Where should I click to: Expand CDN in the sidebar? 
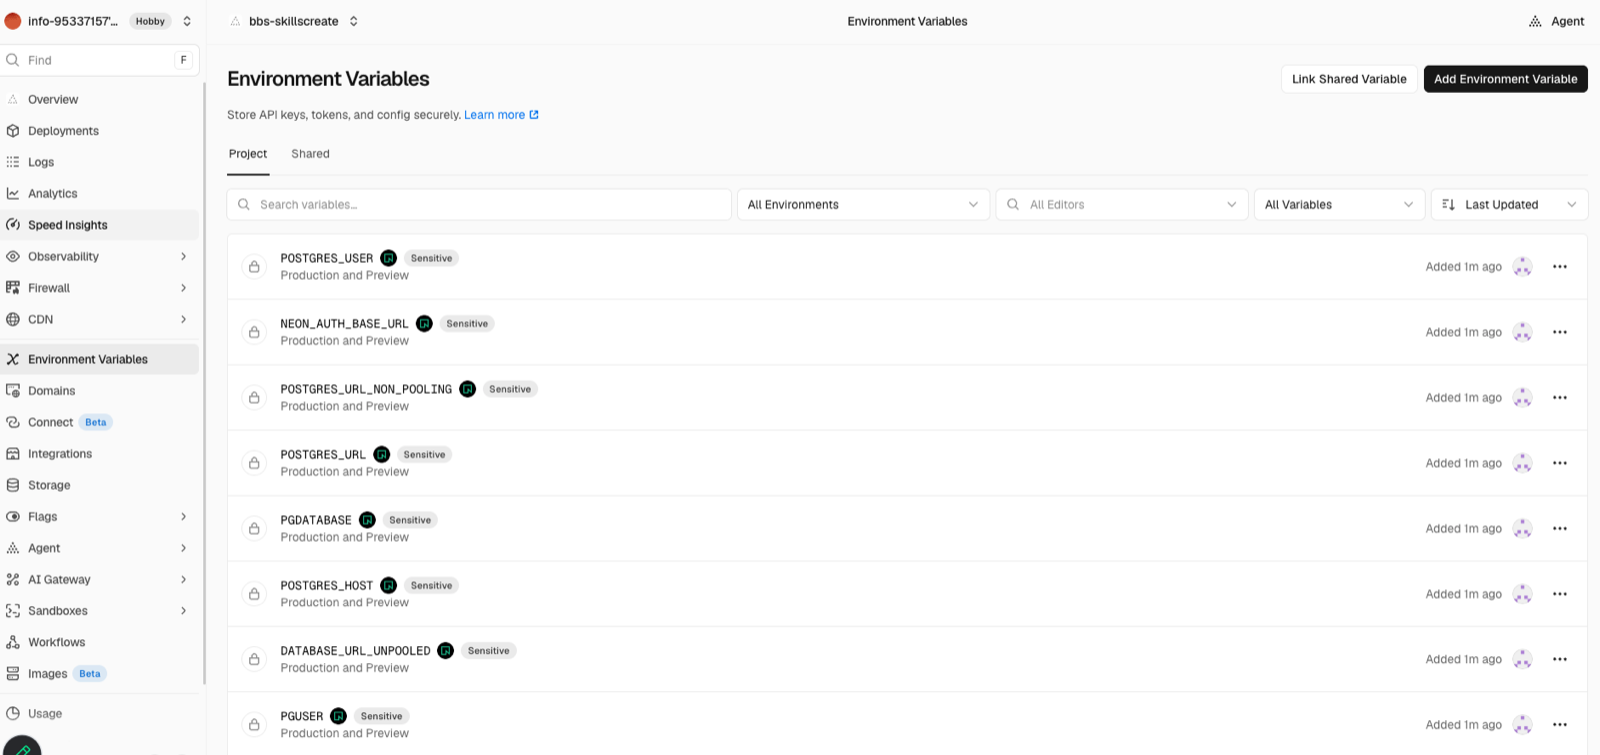184,320
